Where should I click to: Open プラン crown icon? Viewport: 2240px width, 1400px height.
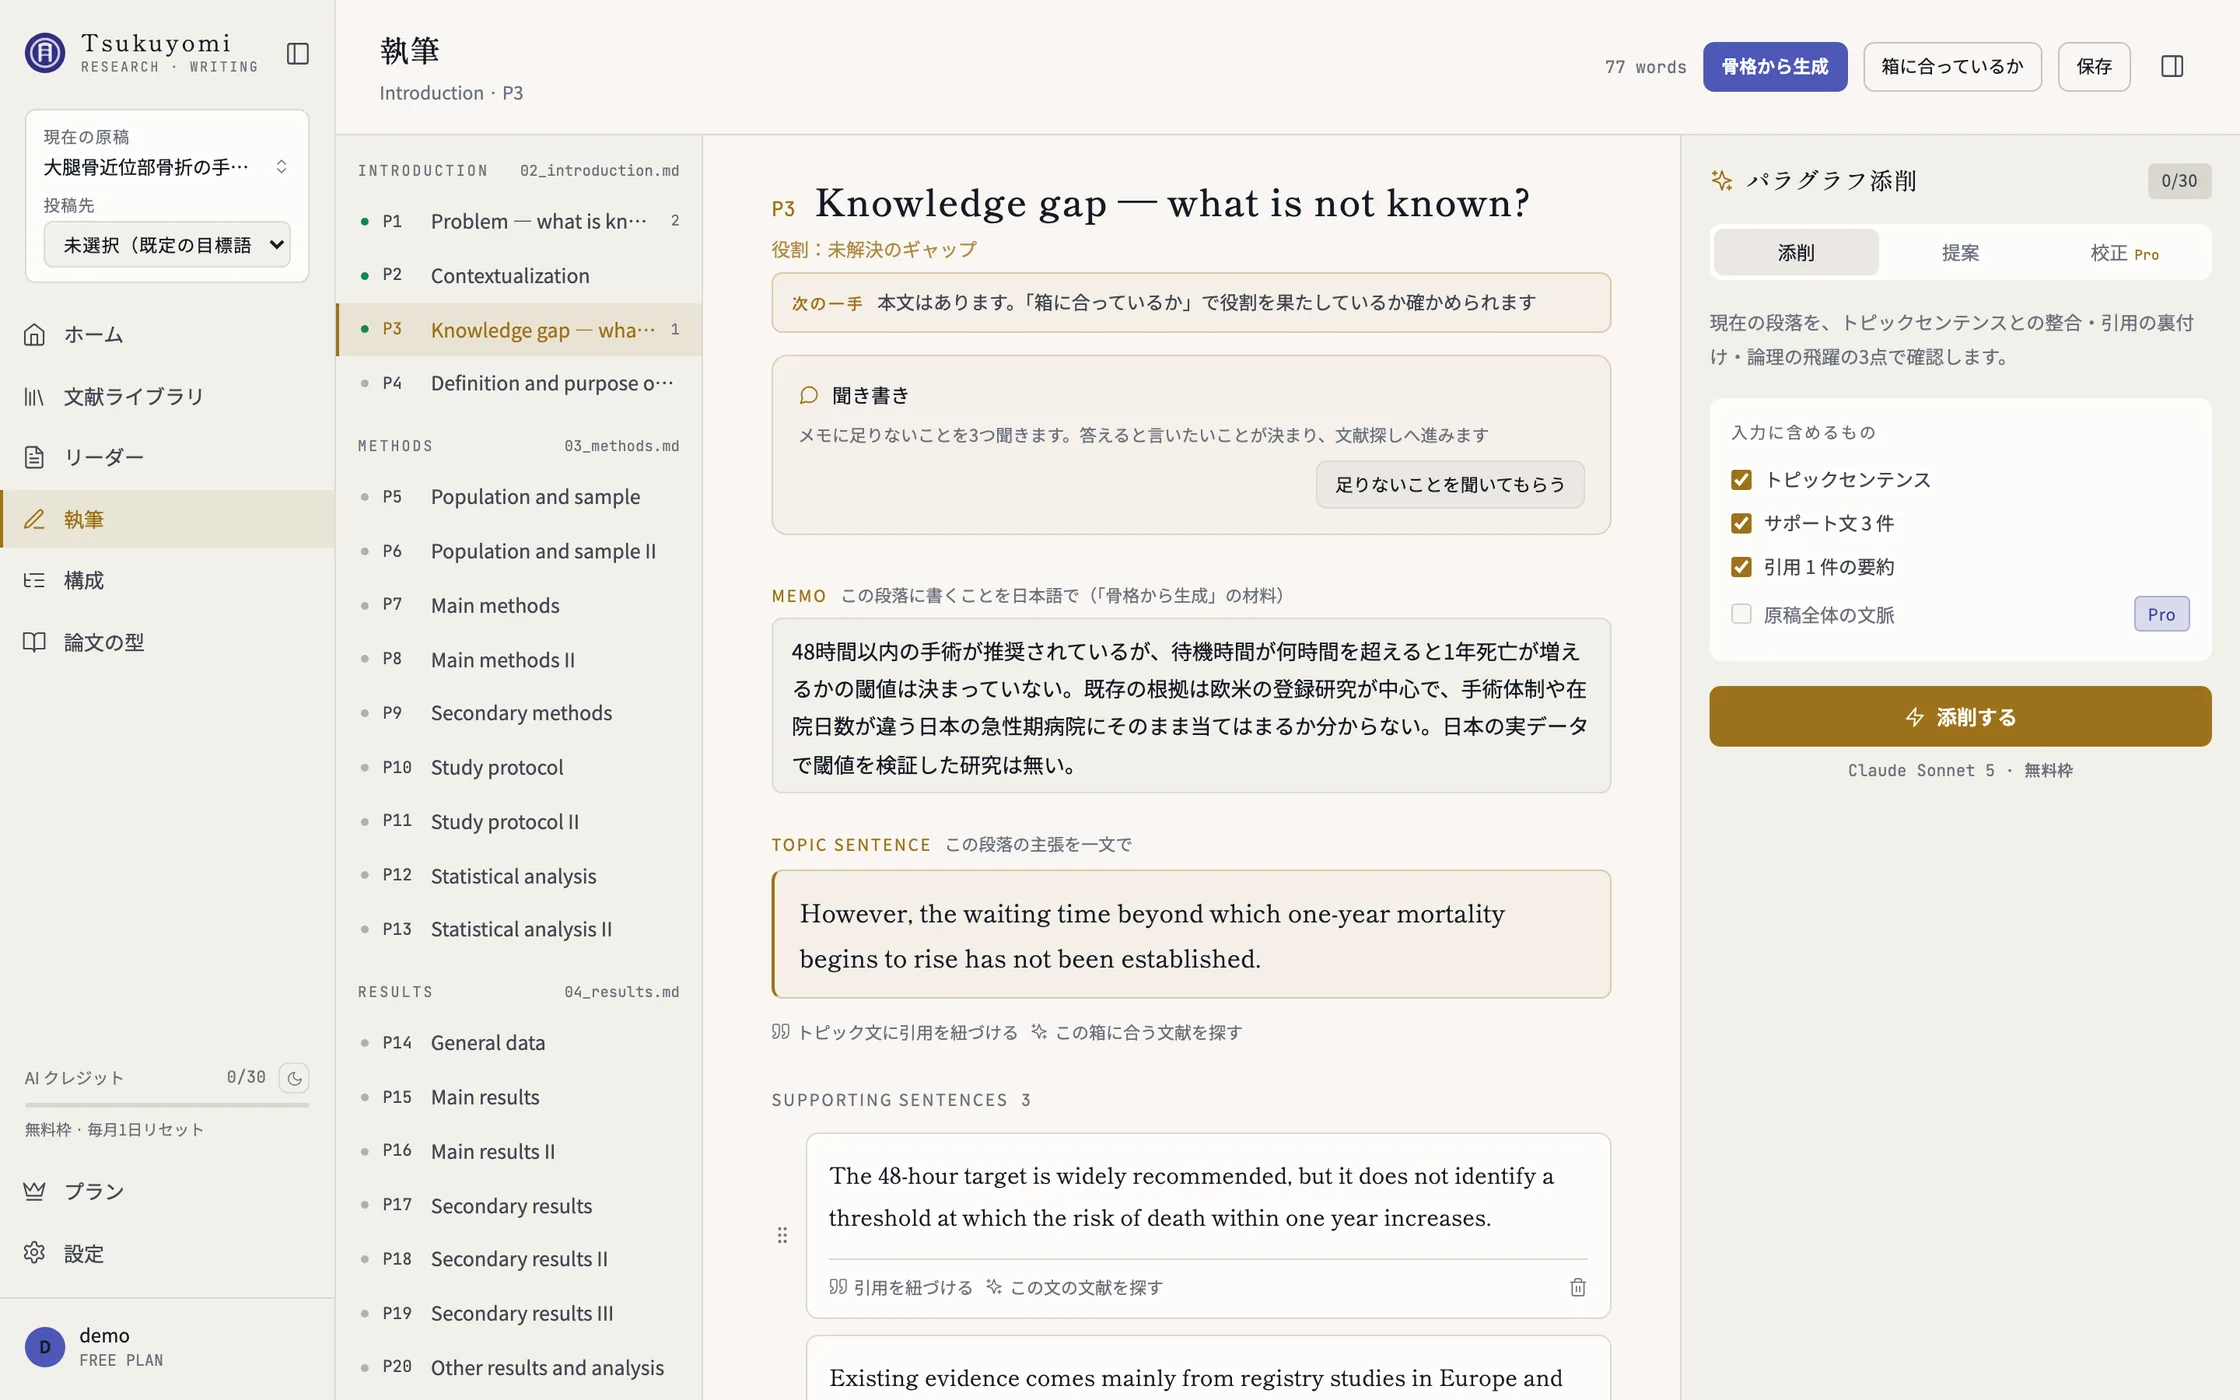click(35, 1191)
